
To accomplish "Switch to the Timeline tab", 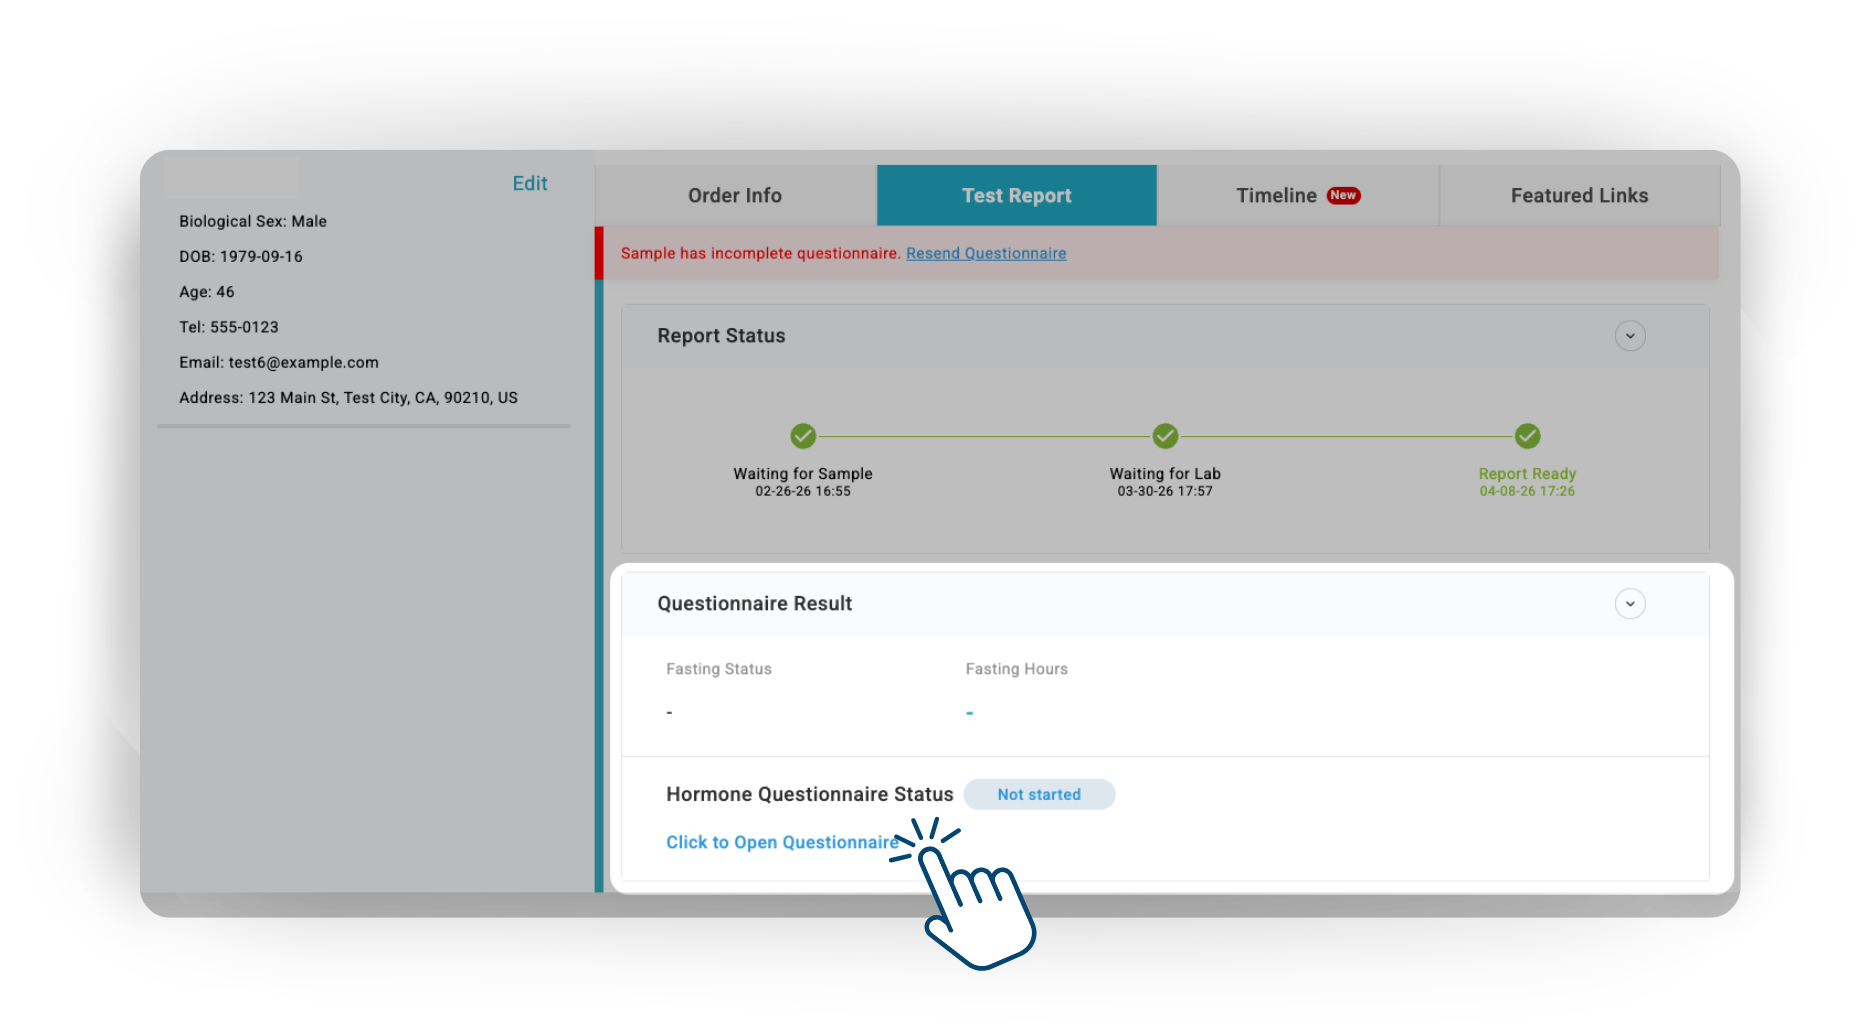I will pyautogui.click(x=1277, y=196).
